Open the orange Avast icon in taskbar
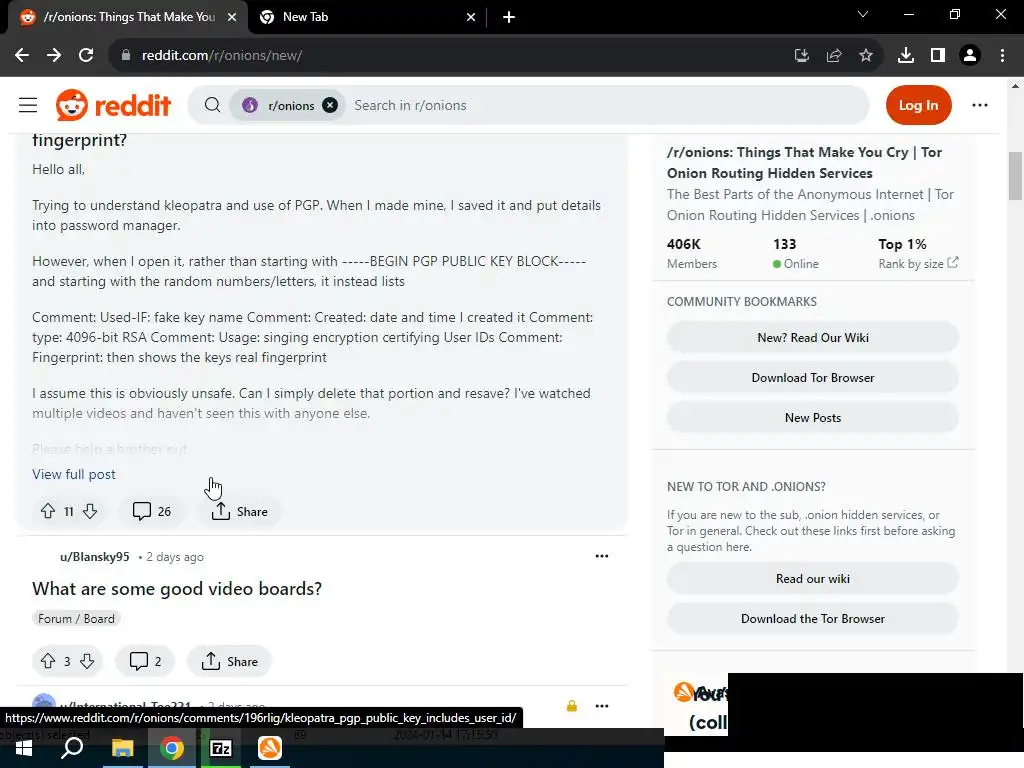Screen dimensions: 1024x768 coord(270,748)
